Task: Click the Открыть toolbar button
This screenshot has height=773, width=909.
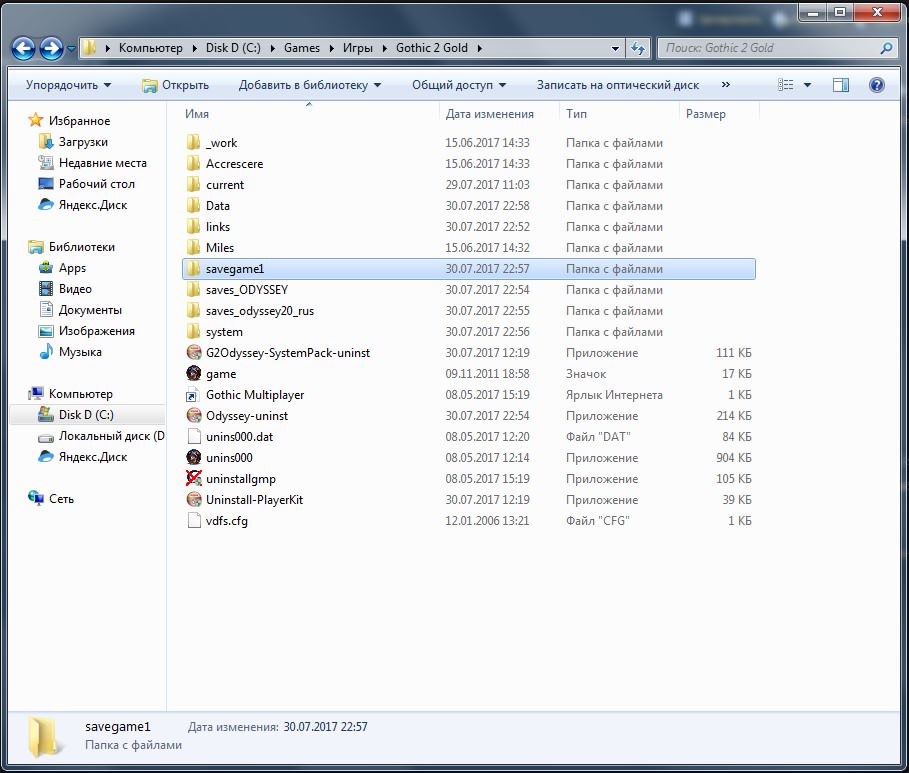Action: [176, 85]
